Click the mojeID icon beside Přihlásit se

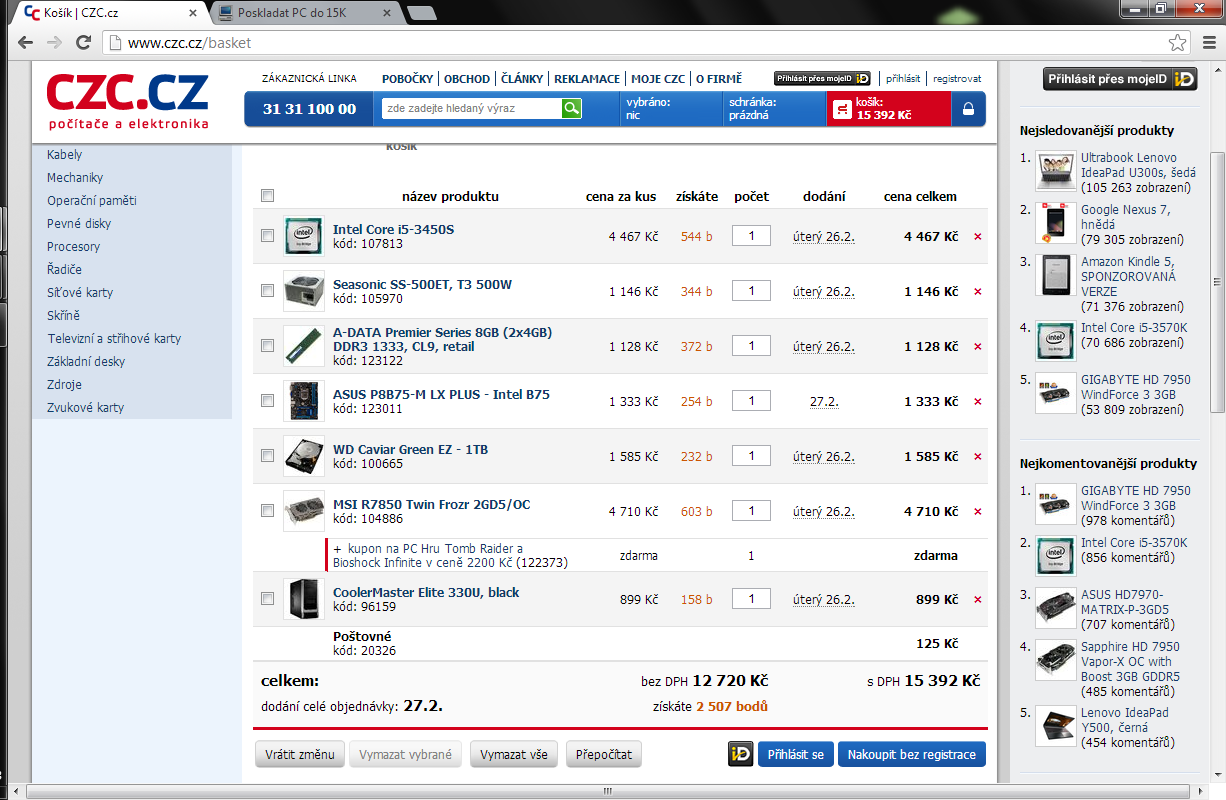coord(740,754)
